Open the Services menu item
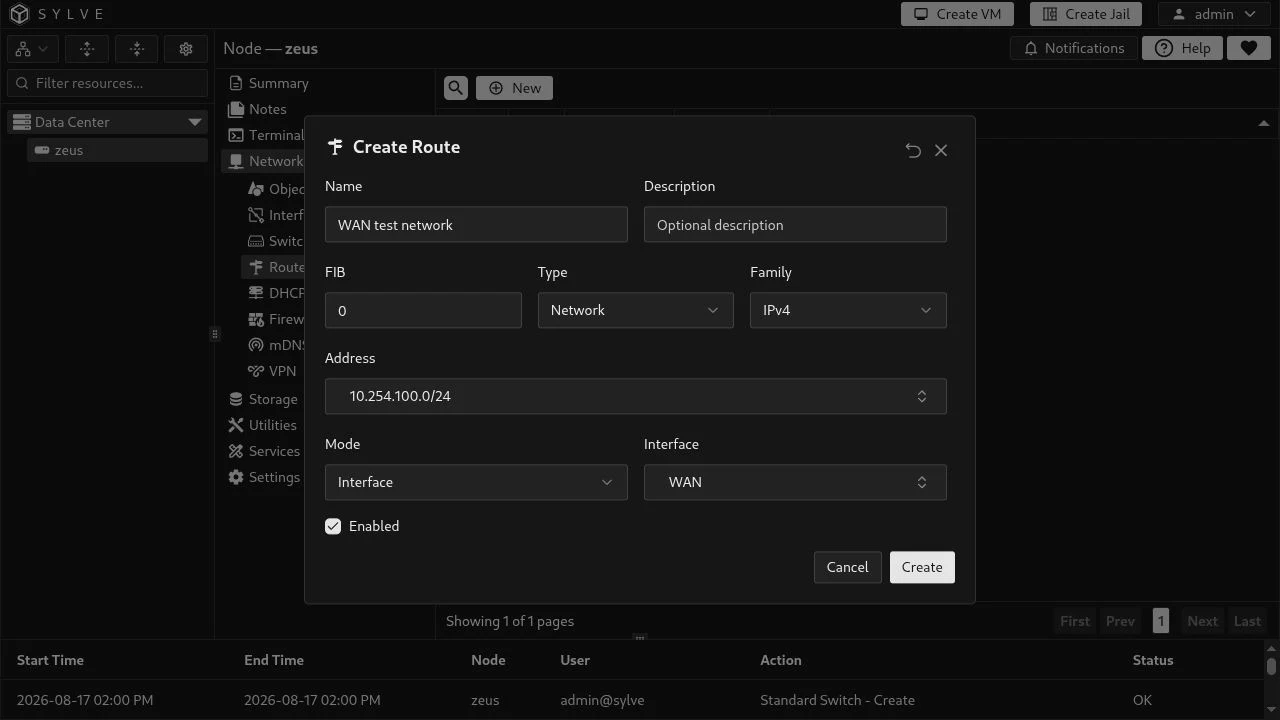The height and width of the screenshot is (720, 1280). pyautogui.click(x=264, y=451)
